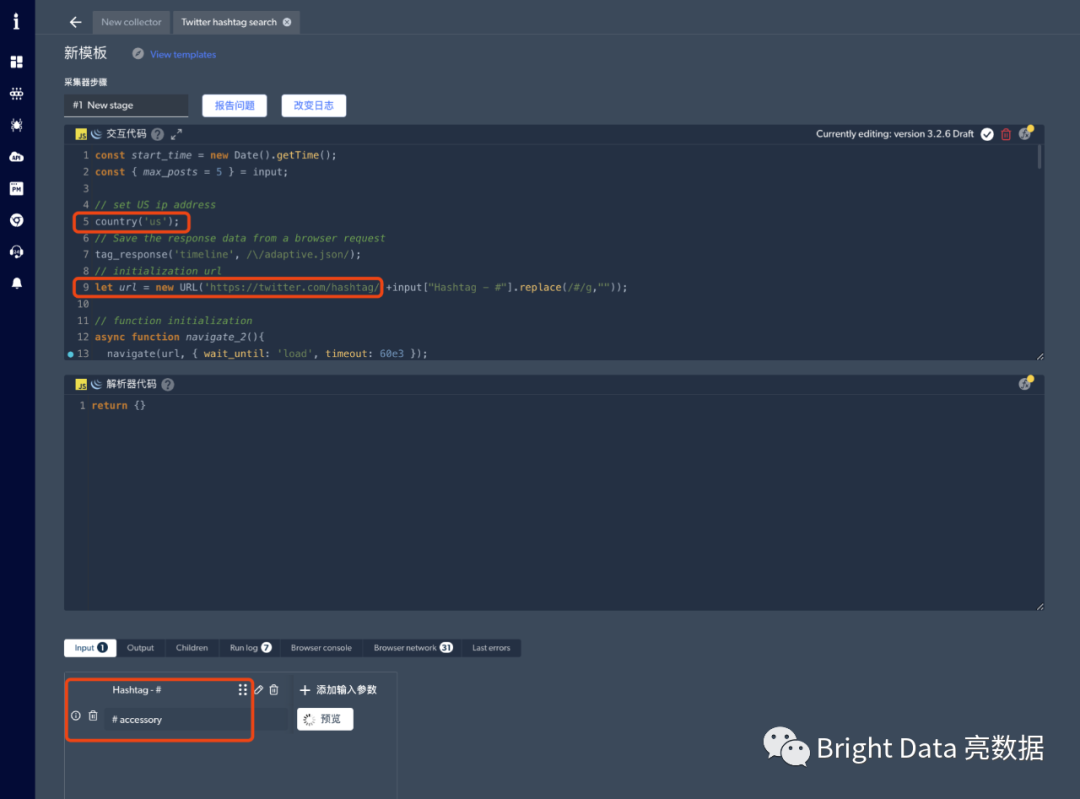Expand the interaction code editor to fullscreen

point(176,134)
